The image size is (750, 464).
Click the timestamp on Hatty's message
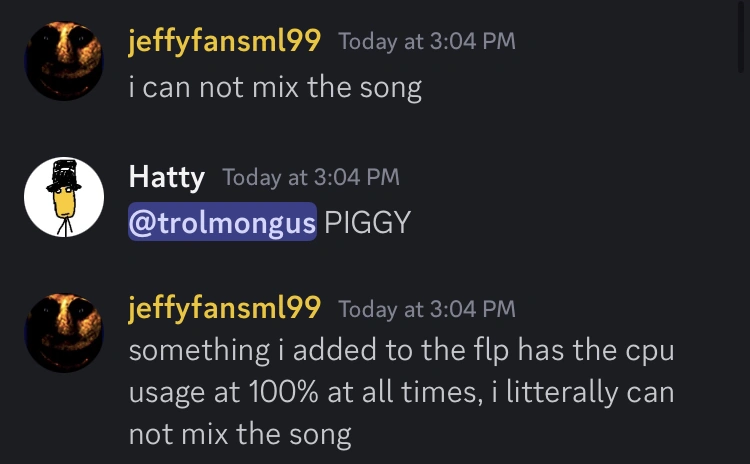(x=310, y=178)
